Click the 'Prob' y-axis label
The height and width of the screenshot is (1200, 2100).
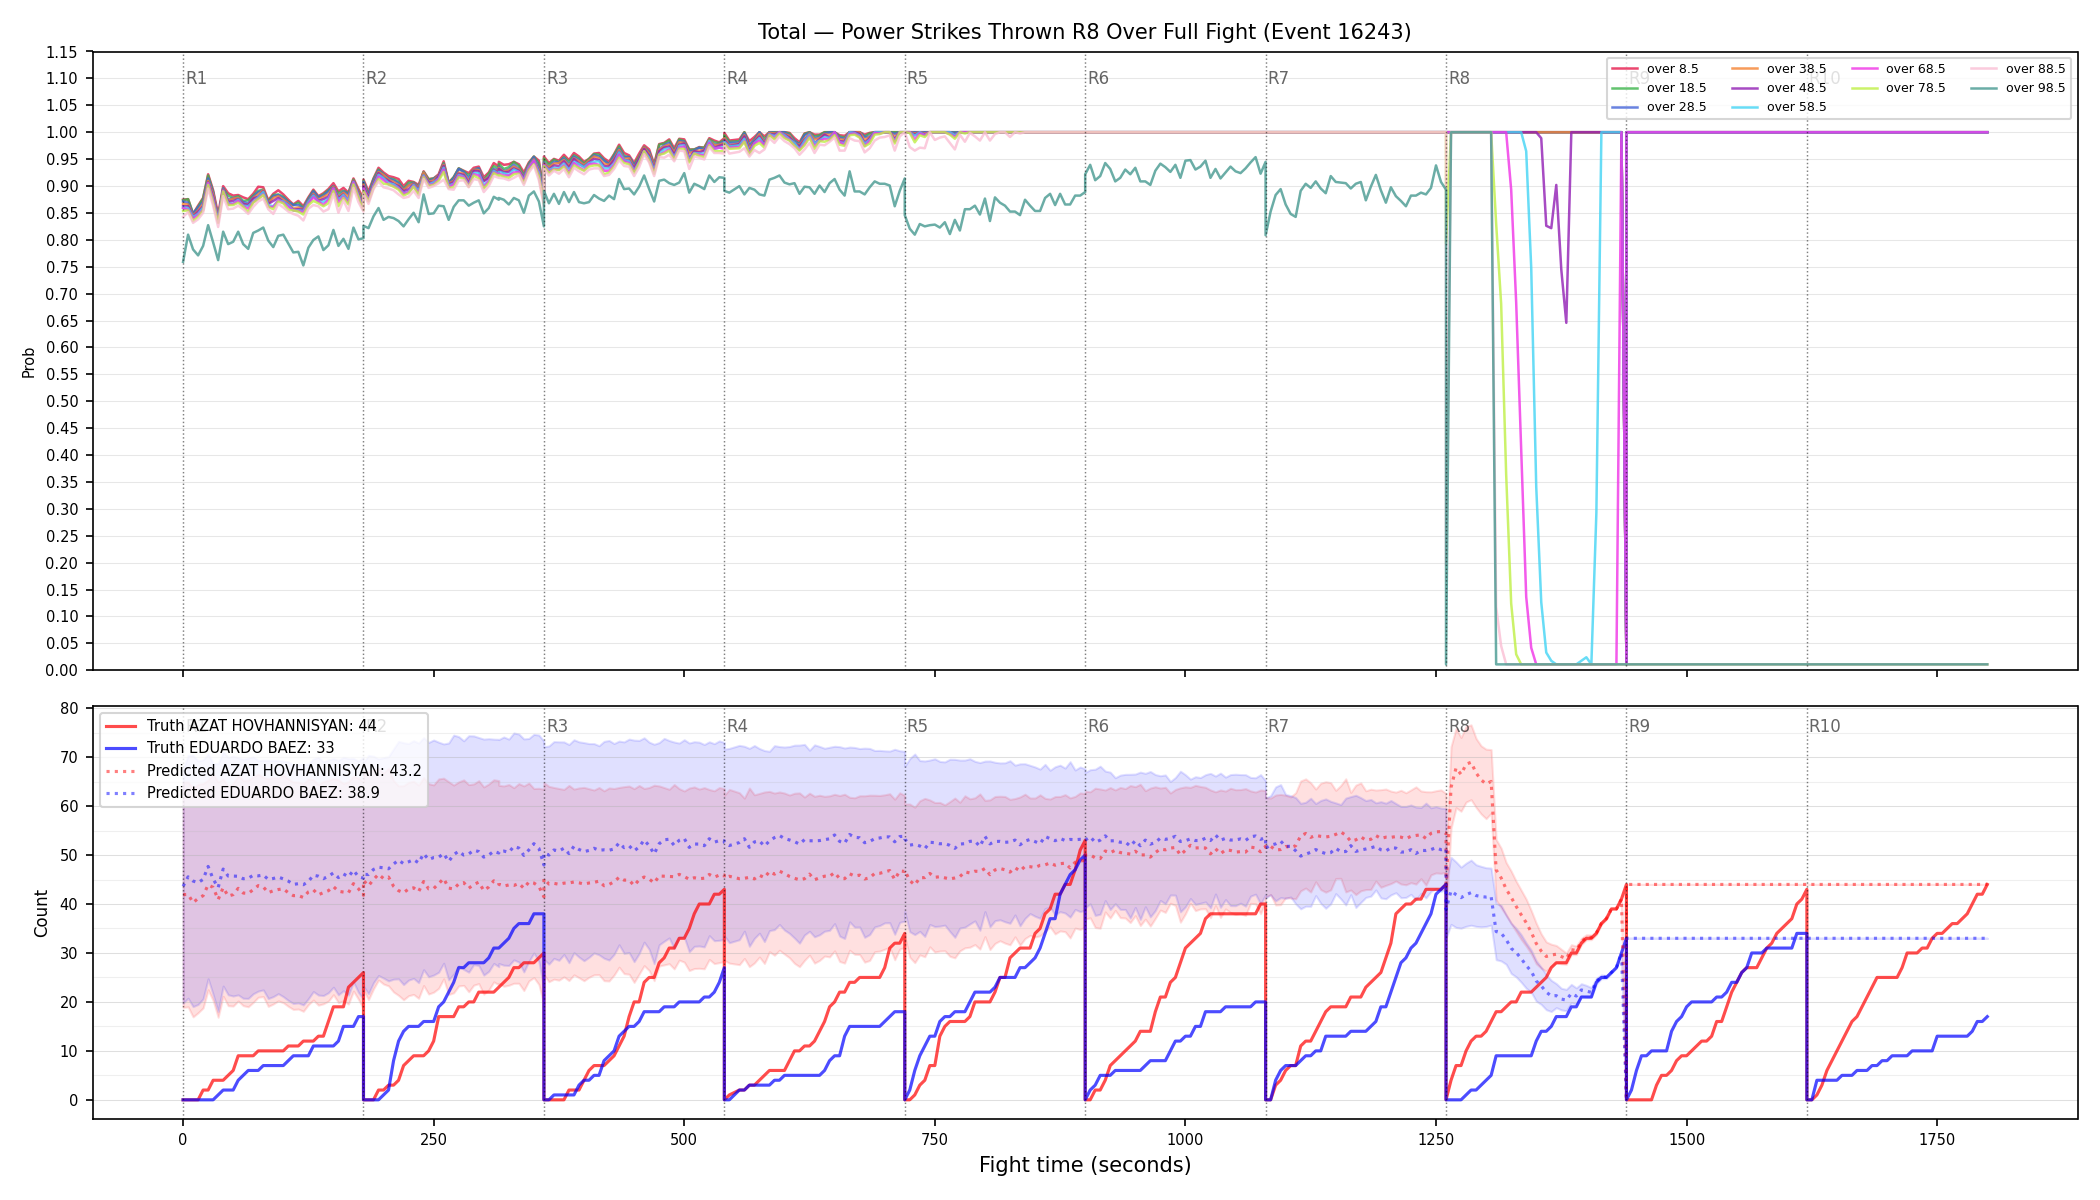click(28, 362)
